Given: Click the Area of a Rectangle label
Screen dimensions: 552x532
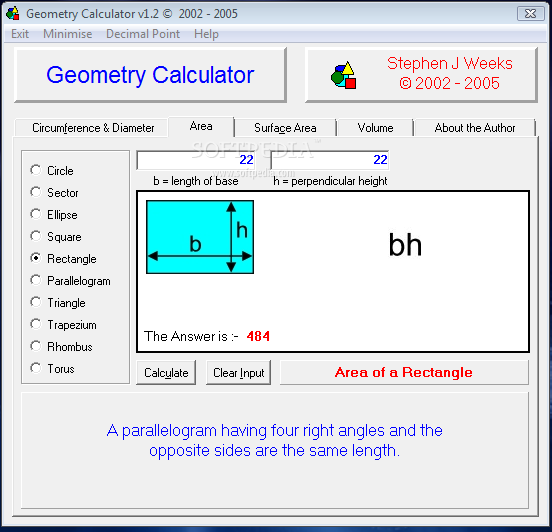Looking at the screenshot, I should pyautogui.click(x=404, y=372).
